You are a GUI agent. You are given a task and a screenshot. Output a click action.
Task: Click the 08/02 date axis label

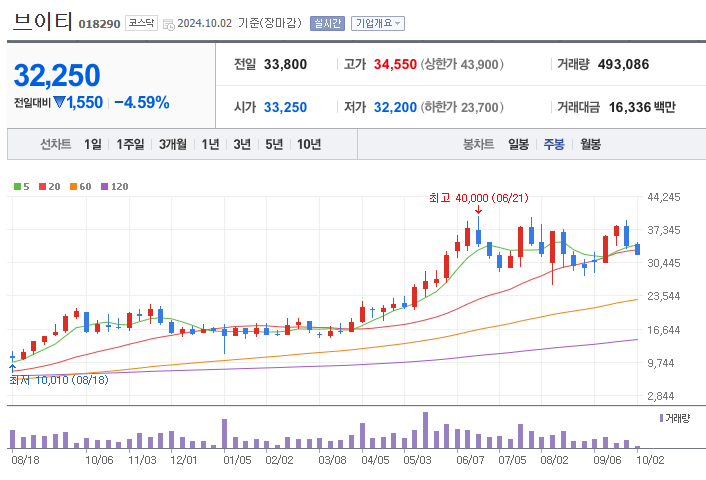(554, 460)
